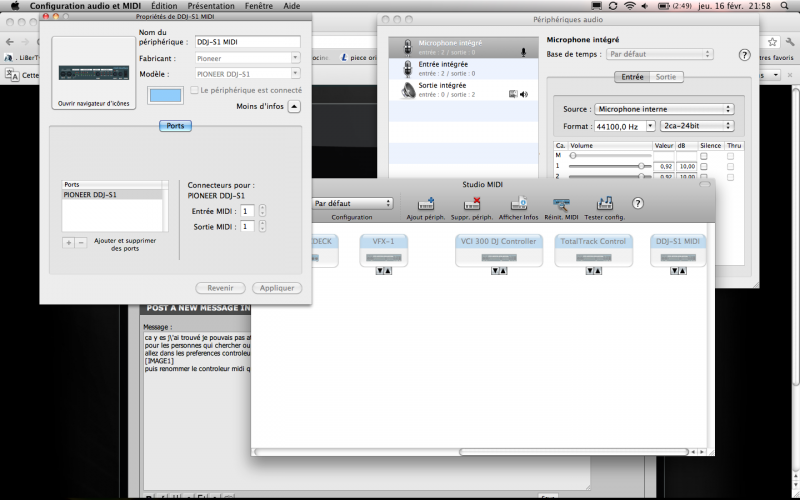Click the remove port minus button
800x500 pixels.
(81, 243)
